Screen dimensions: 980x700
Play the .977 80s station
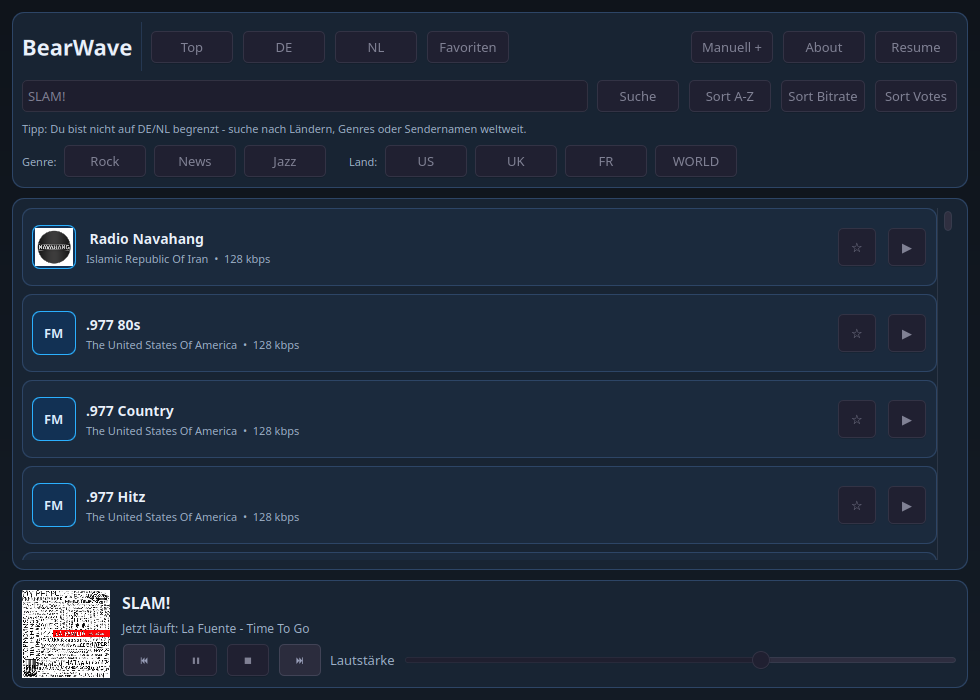coord(906,334)
